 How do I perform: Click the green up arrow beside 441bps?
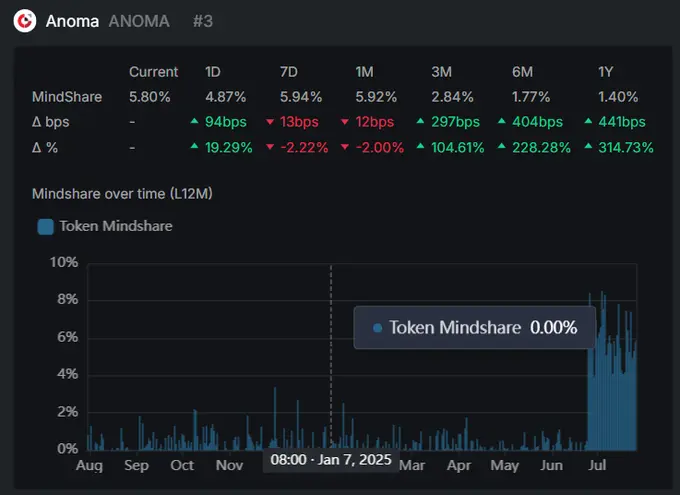point(588,121)
